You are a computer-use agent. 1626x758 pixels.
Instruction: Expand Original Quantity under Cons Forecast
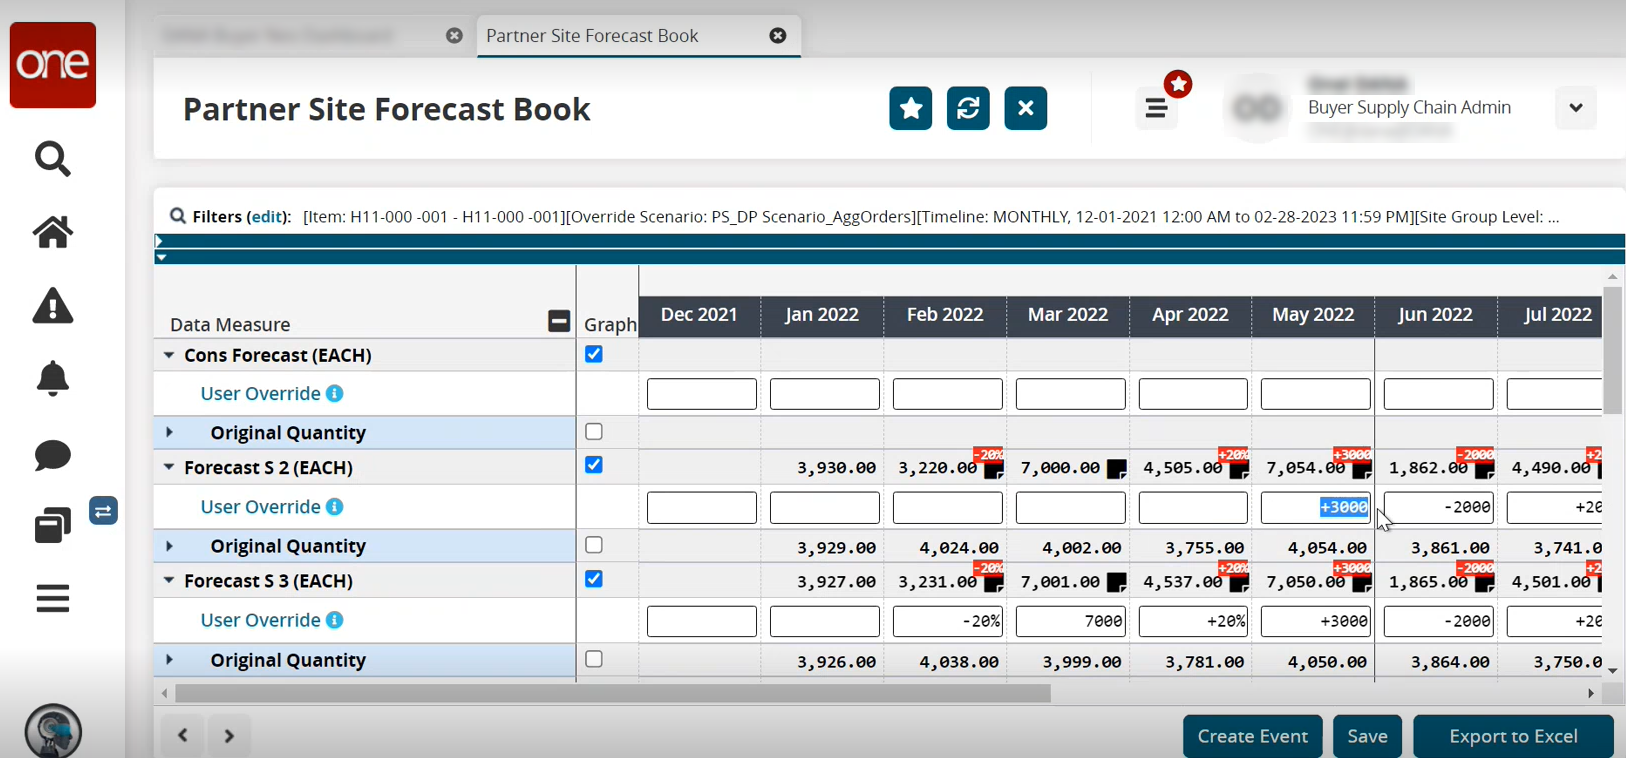(169, 432)
